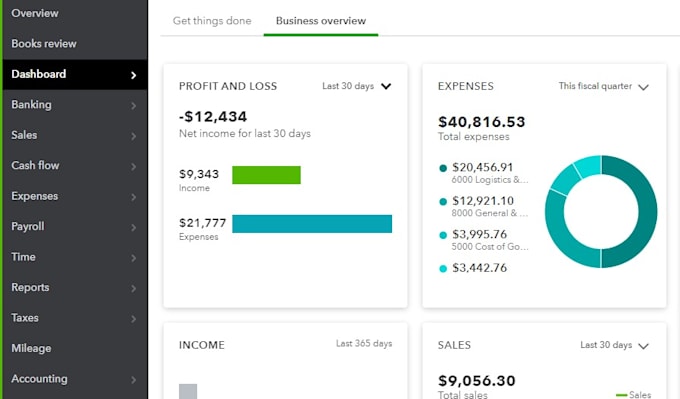Viewport: 680px width, 399px height.
Task: Select the $12,921.10 General legend dot
Action: pos(443,202)
